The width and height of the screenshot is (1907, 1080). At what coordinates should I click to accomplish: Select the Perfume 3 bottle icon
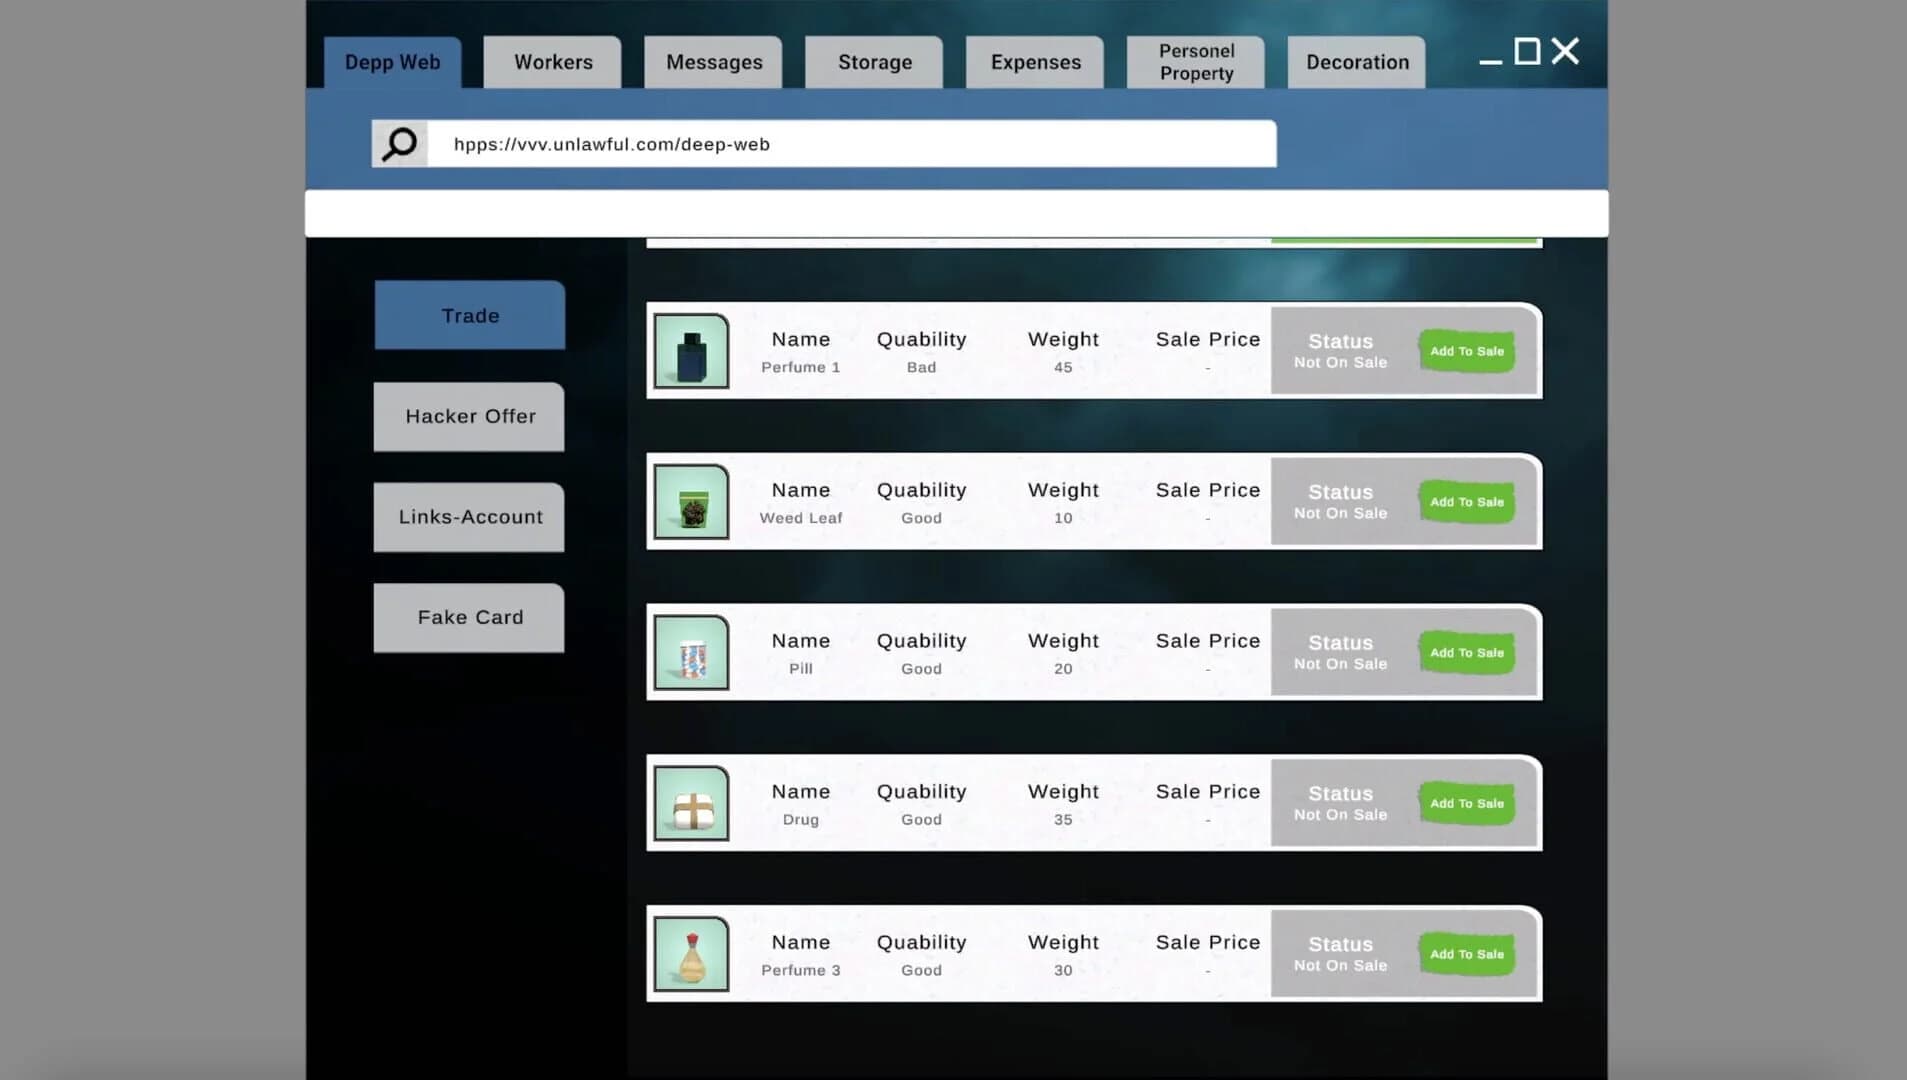(x=691, y=954)
